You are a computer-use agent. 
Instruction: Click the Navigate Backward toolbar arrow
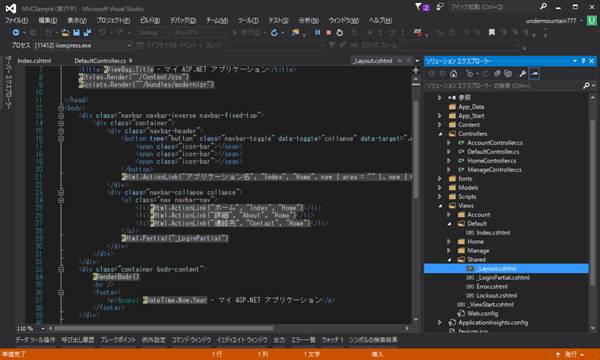16,33
